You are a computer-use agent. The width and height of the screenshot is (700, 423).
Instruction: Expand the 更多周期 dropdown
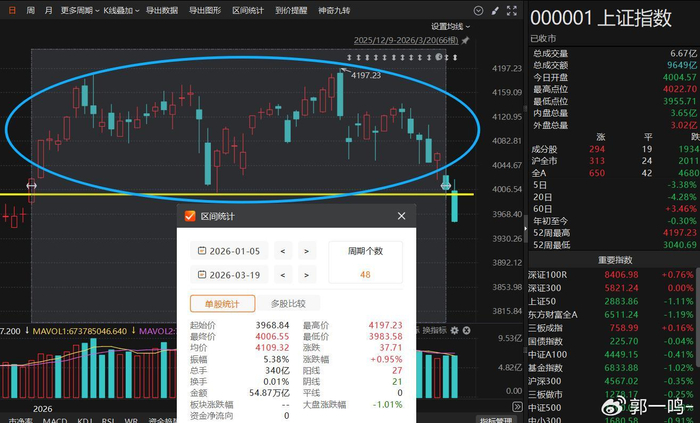80,10
